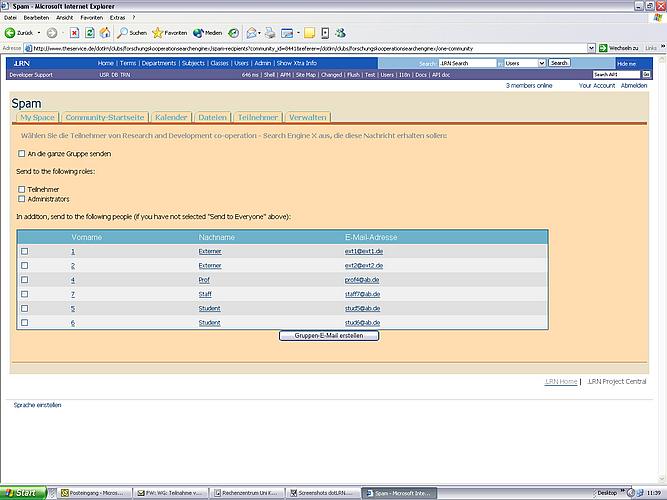Switch to the Kalender tab
Image resolution: width=667 pixels, height=500 pixels.
tap(171, 117)
